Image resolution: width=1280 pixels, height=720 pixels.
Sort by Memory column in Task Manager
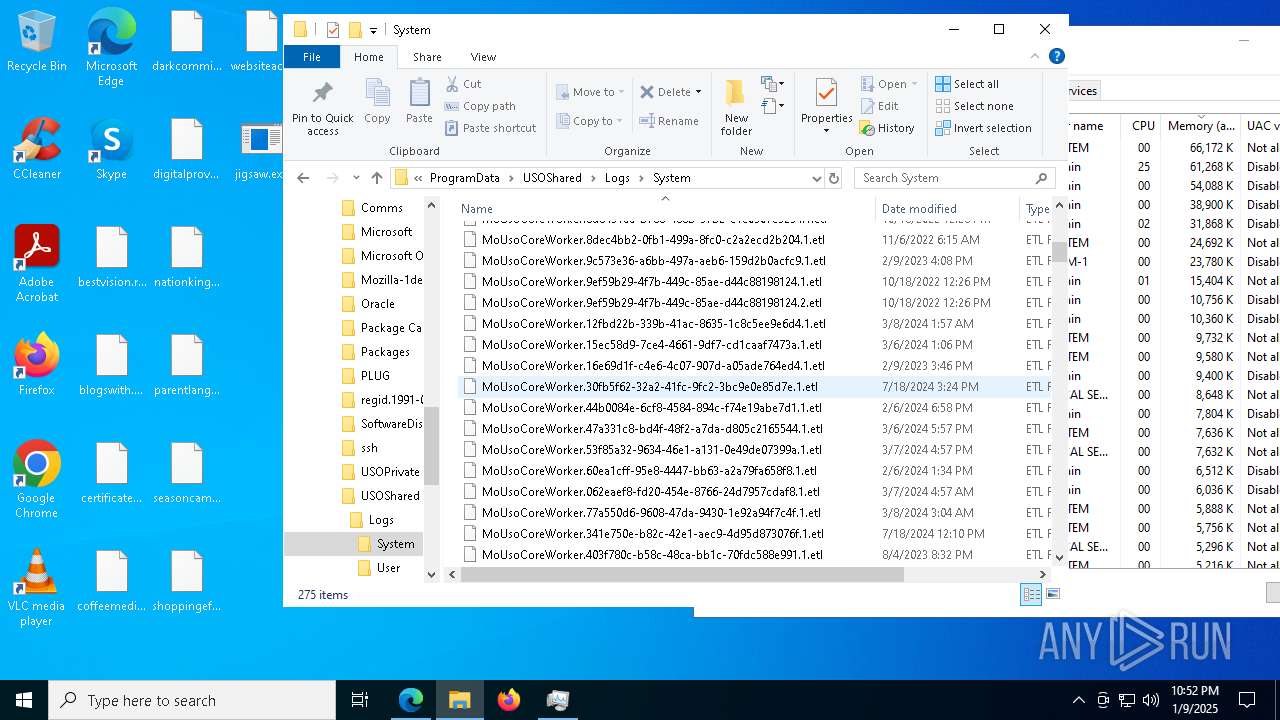(x=1201, y=126)
